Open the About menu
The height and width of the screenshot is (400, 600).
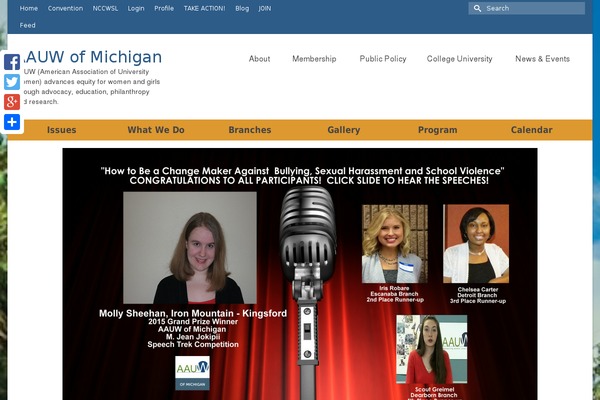tap(259, 59)
